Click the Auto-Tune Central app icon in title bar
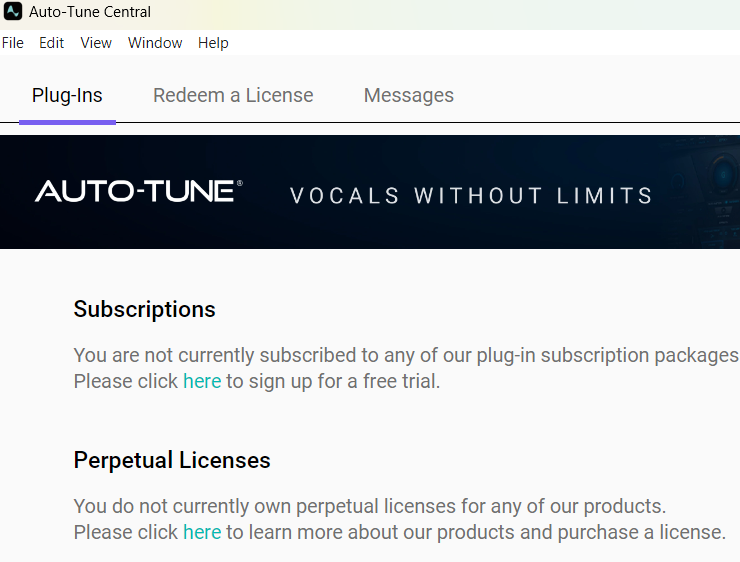Viewport: 740px width, 562px height. 13,12
